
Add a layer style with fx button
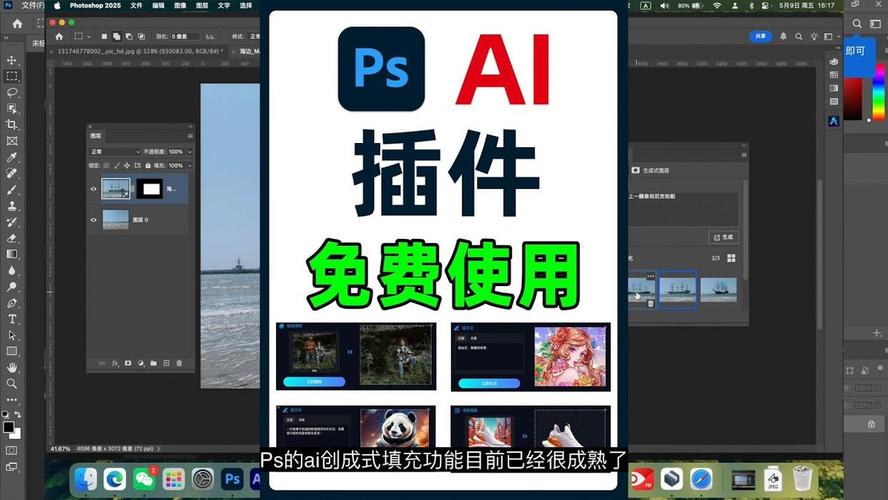115,364
